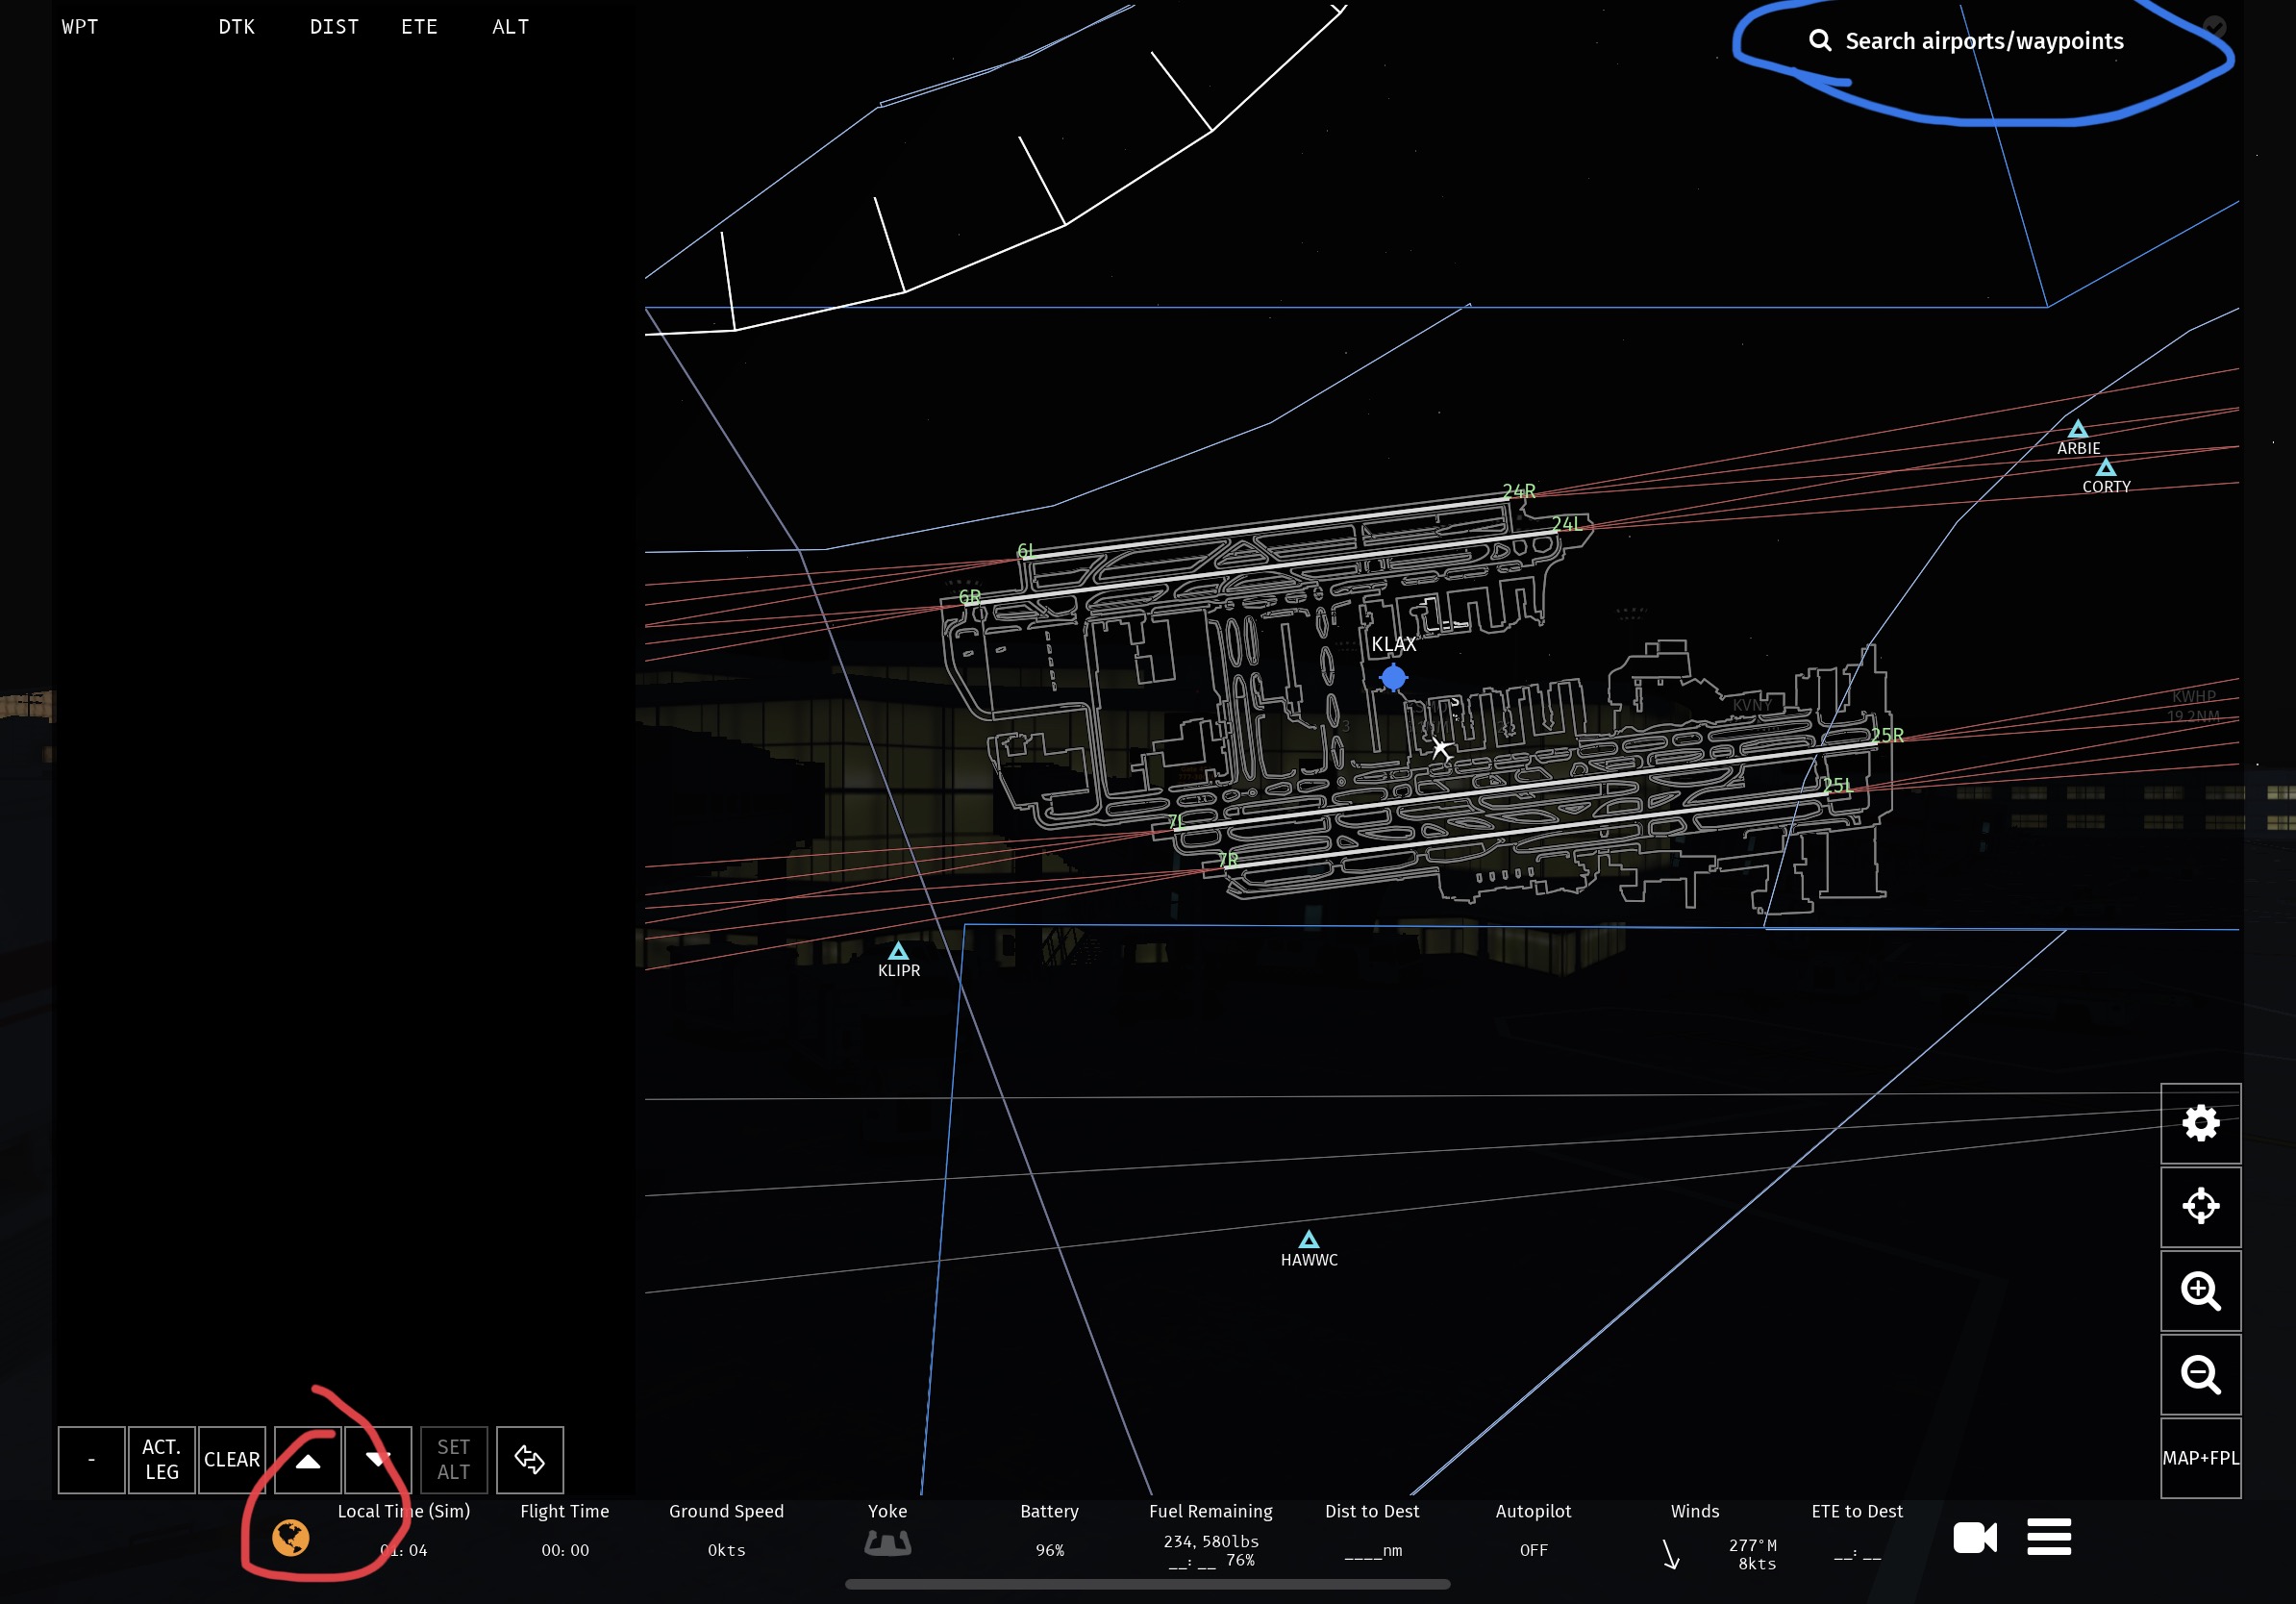Open the camera view icon
The width and height of the screenshot is (2296, 1604).
point(1974,1537)
